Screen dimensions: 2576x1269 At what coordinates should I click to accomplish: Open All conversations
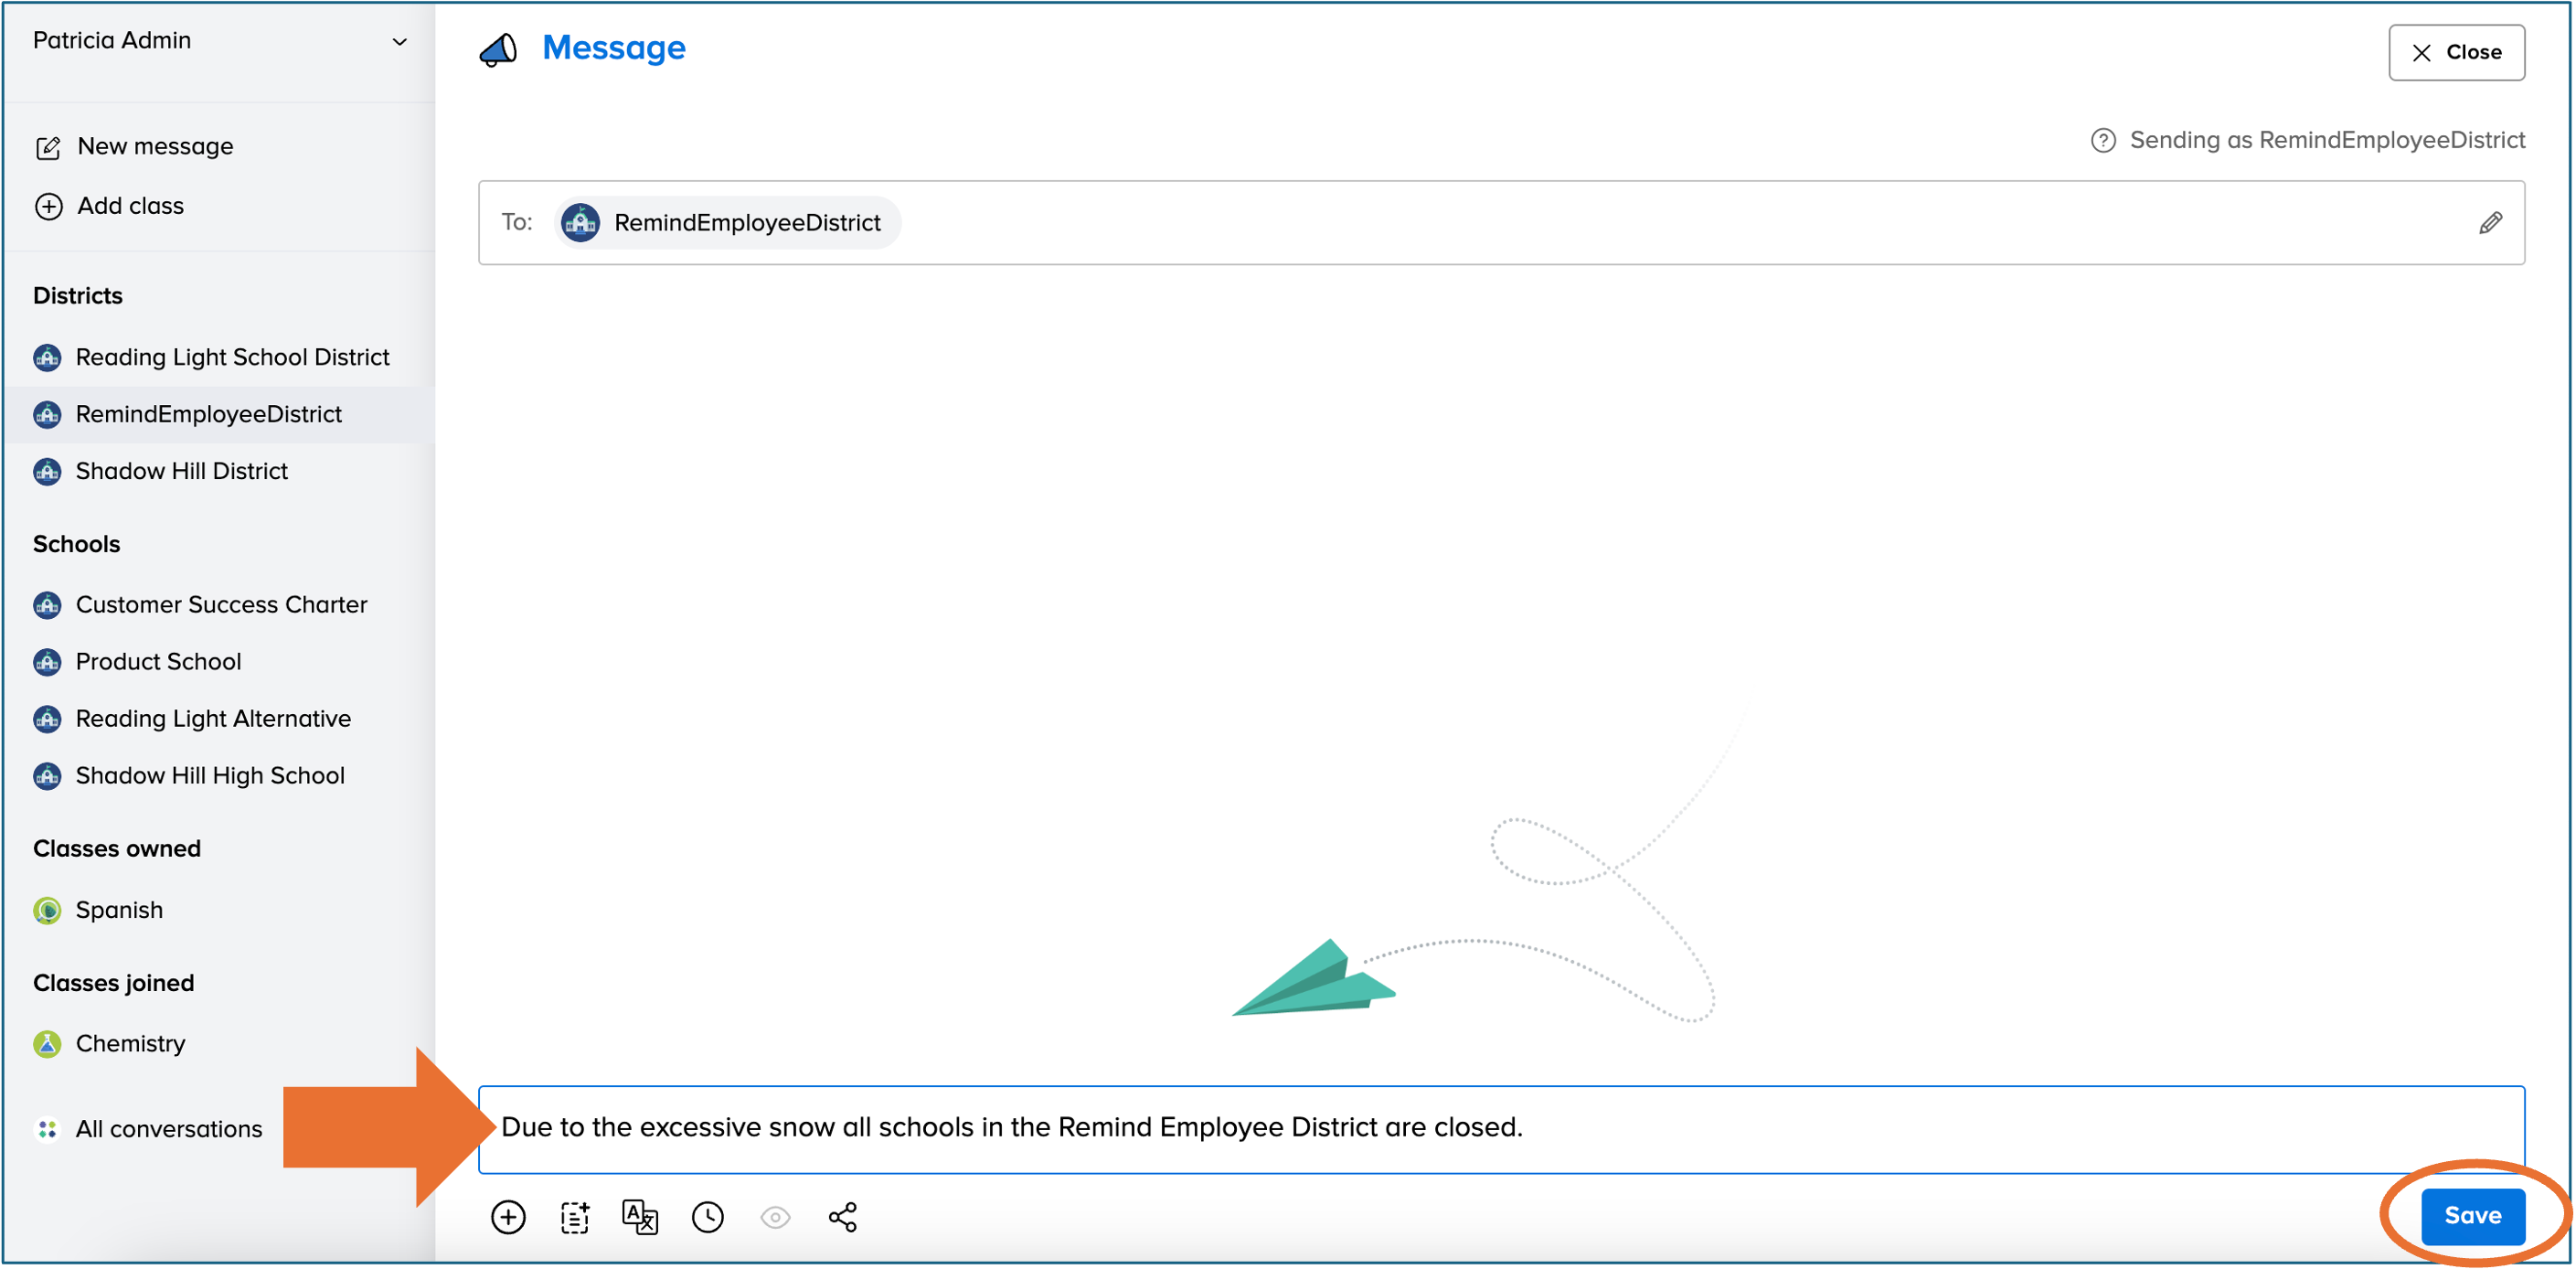point(168,1129)
